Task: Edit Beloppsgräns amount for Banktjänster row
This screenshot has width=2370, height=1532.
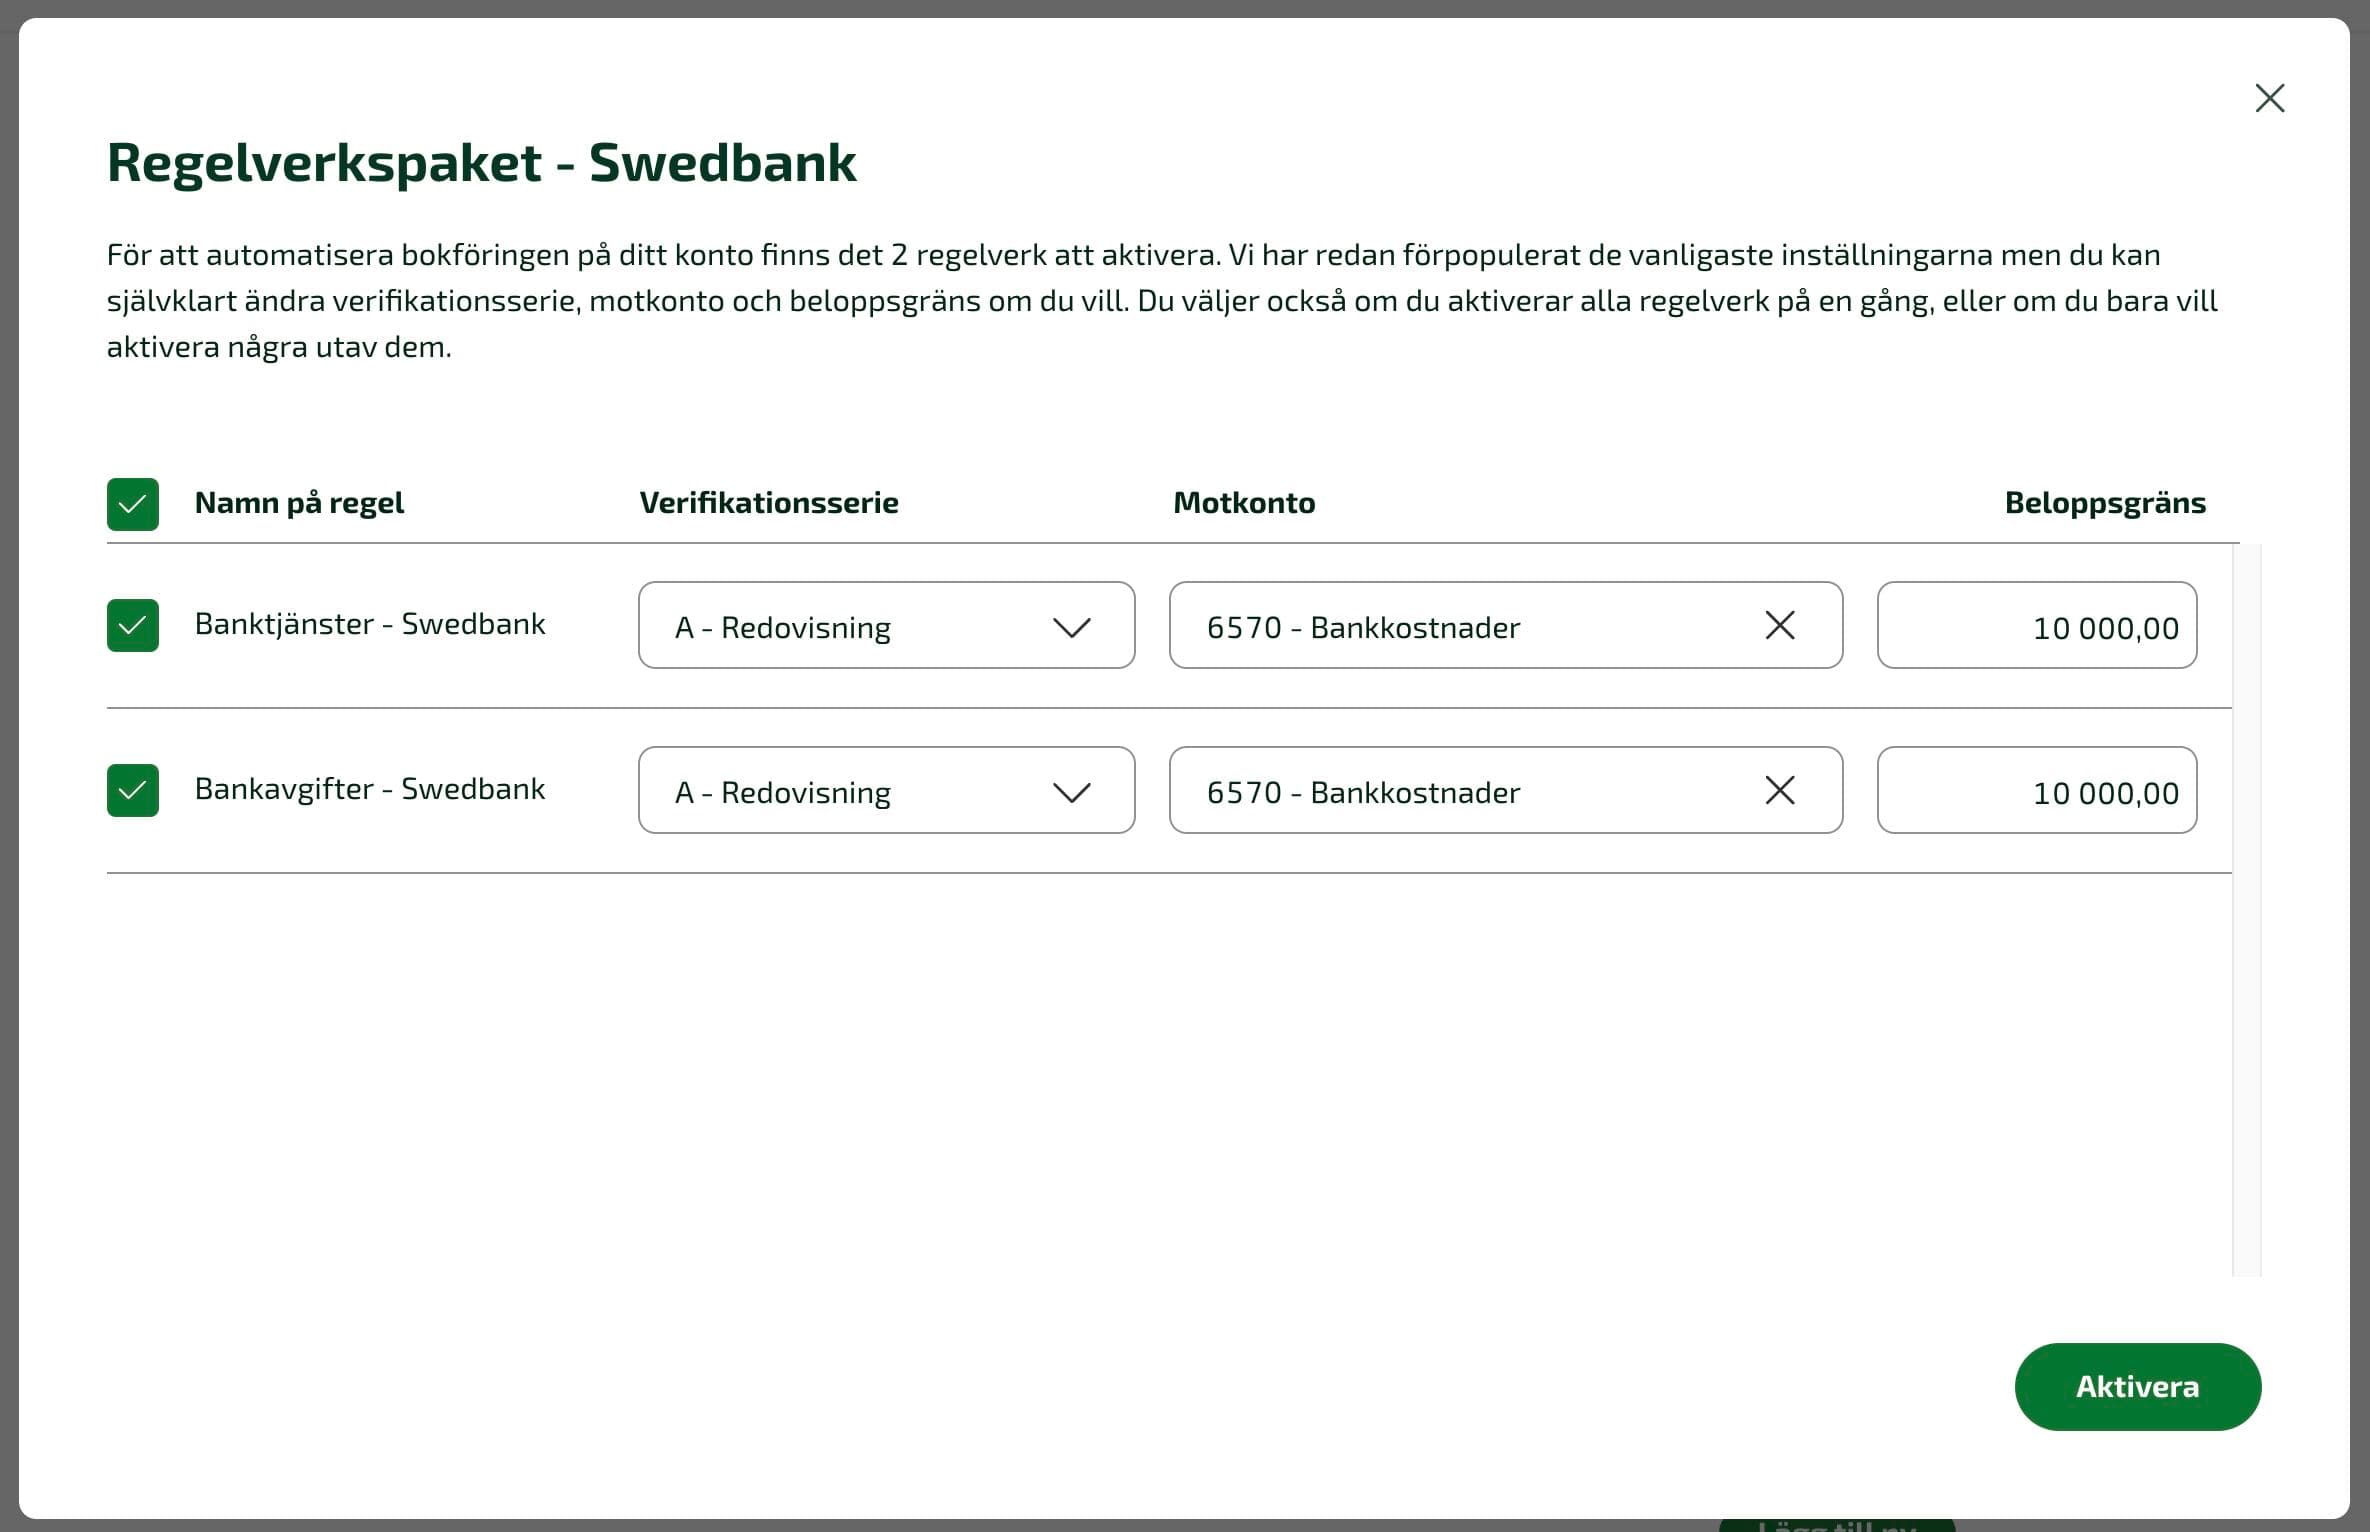Action: click(2037, 625)
